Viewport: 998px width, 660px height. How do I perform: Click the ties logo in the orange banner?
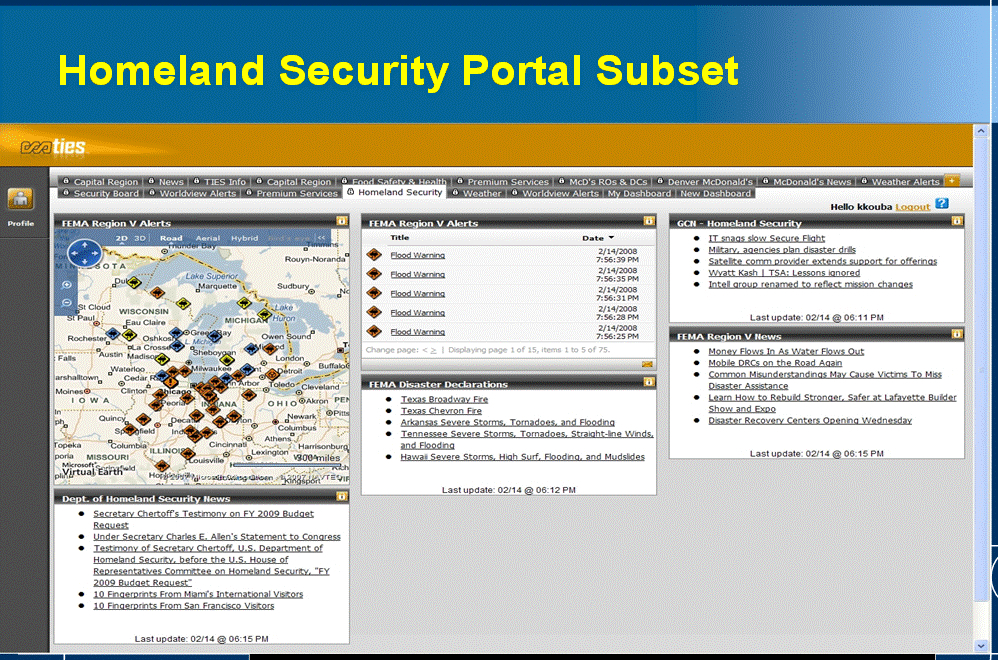pyautogui.click(x=53, y=146)
